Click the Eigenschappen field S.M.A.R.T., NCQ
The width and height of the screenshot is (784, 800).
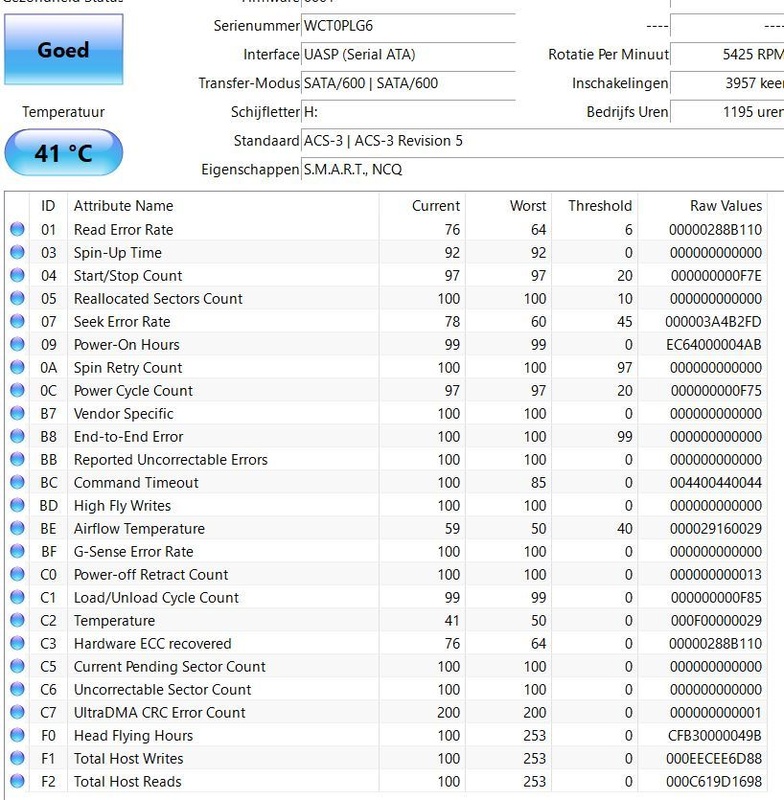coord(543,169)
